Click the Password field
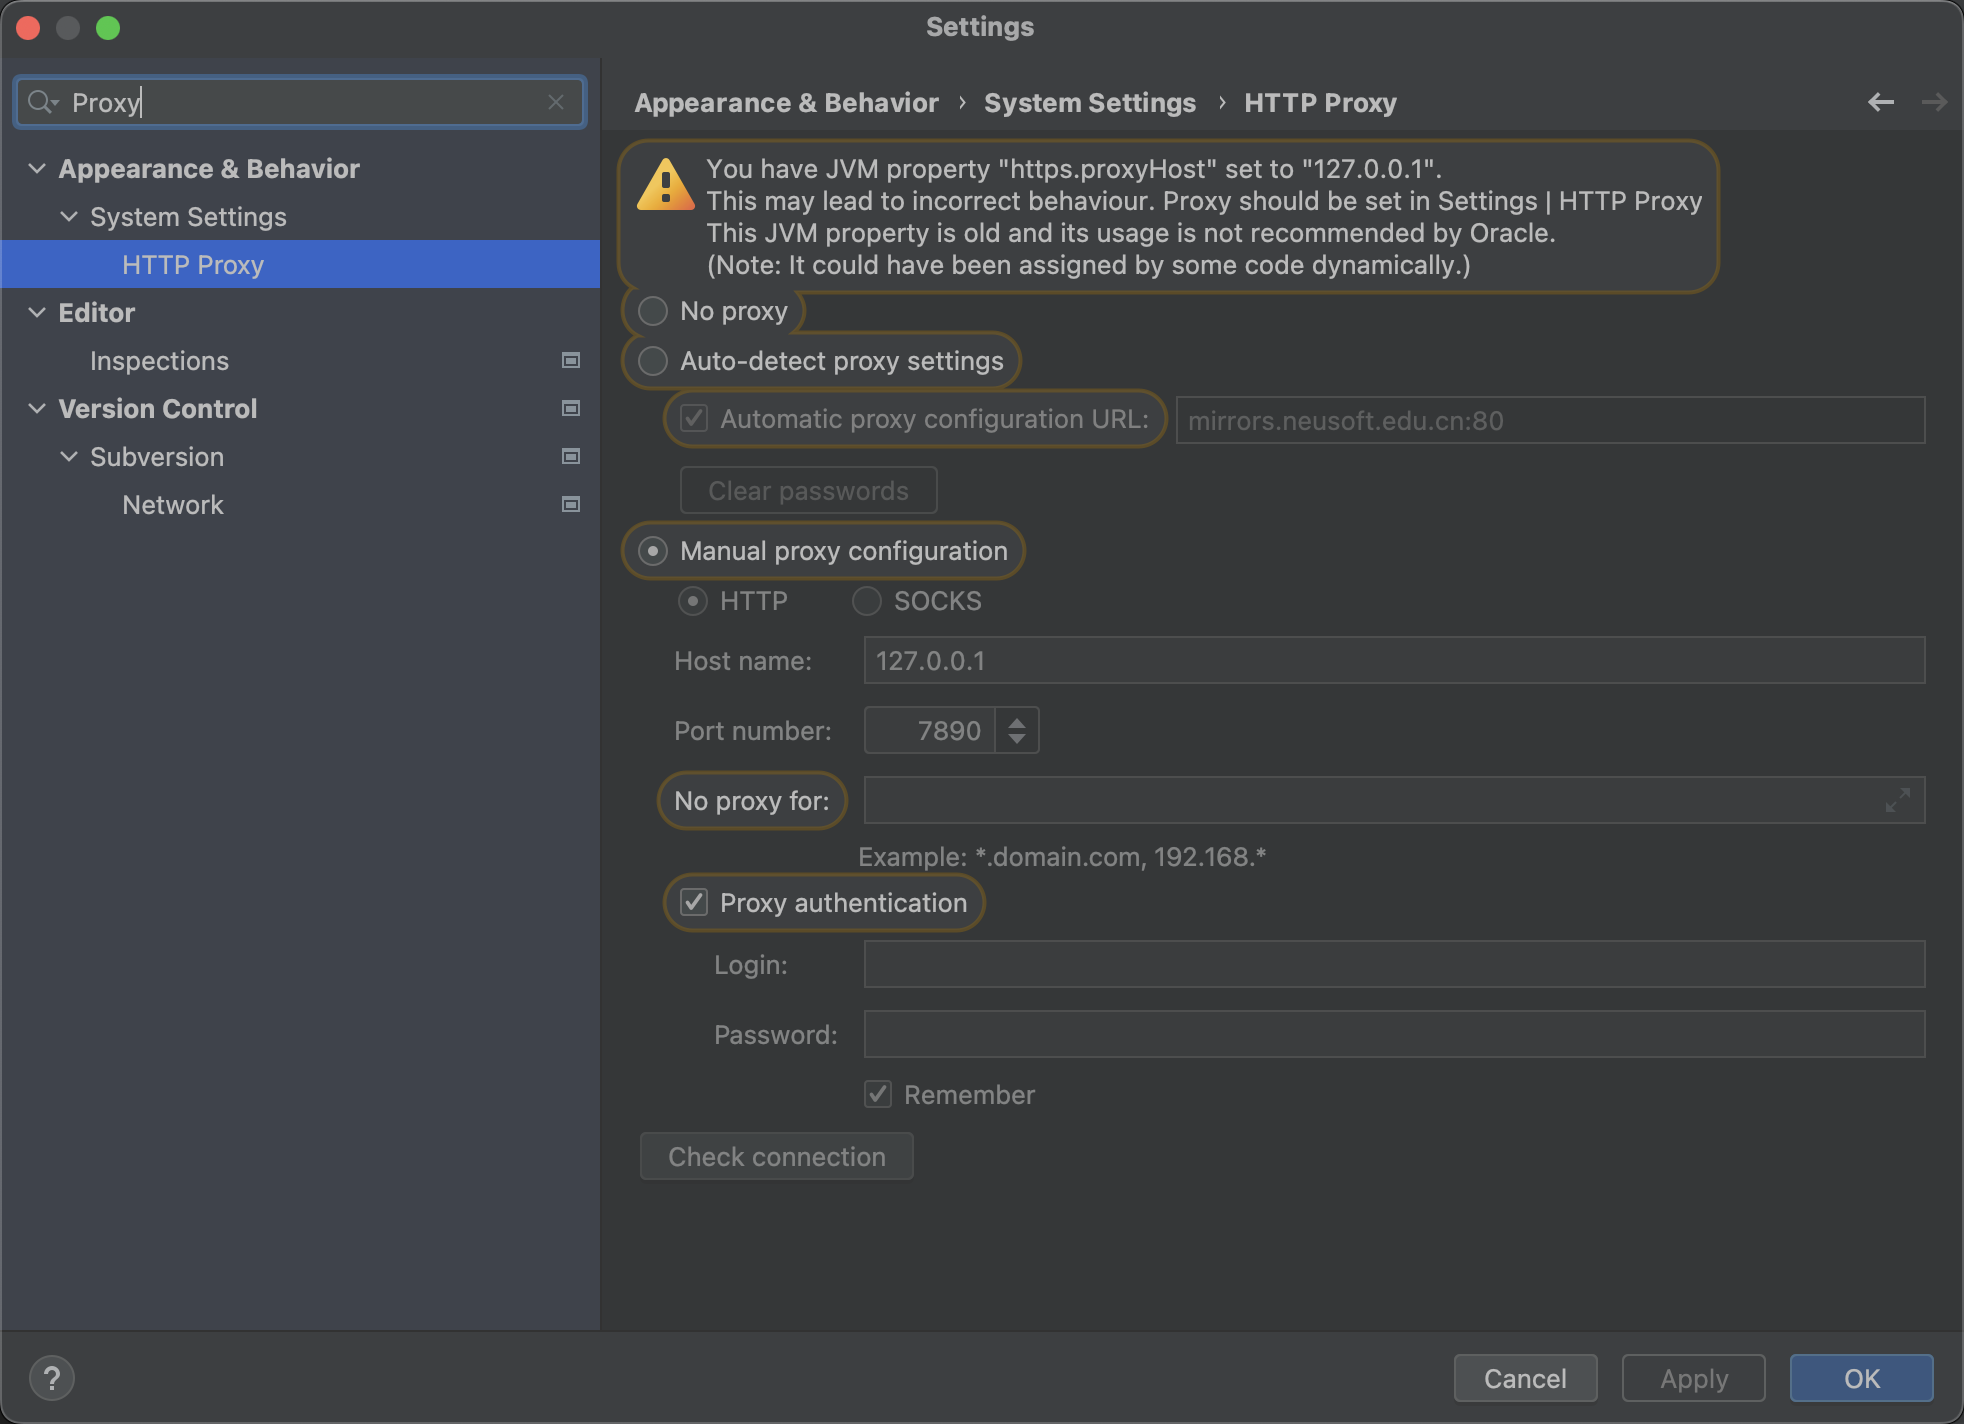The image size is (1964, 1424). (x=1394, y=1034)
